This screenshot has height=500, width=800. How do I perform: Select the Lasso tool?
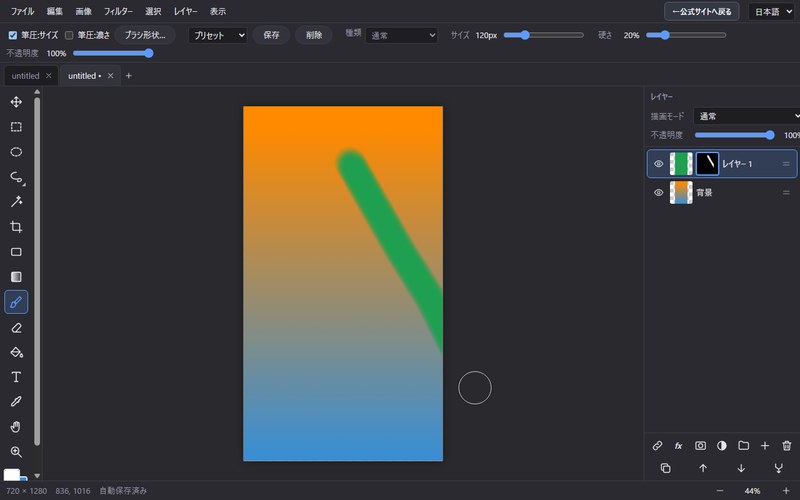click(x=16, y=177)
